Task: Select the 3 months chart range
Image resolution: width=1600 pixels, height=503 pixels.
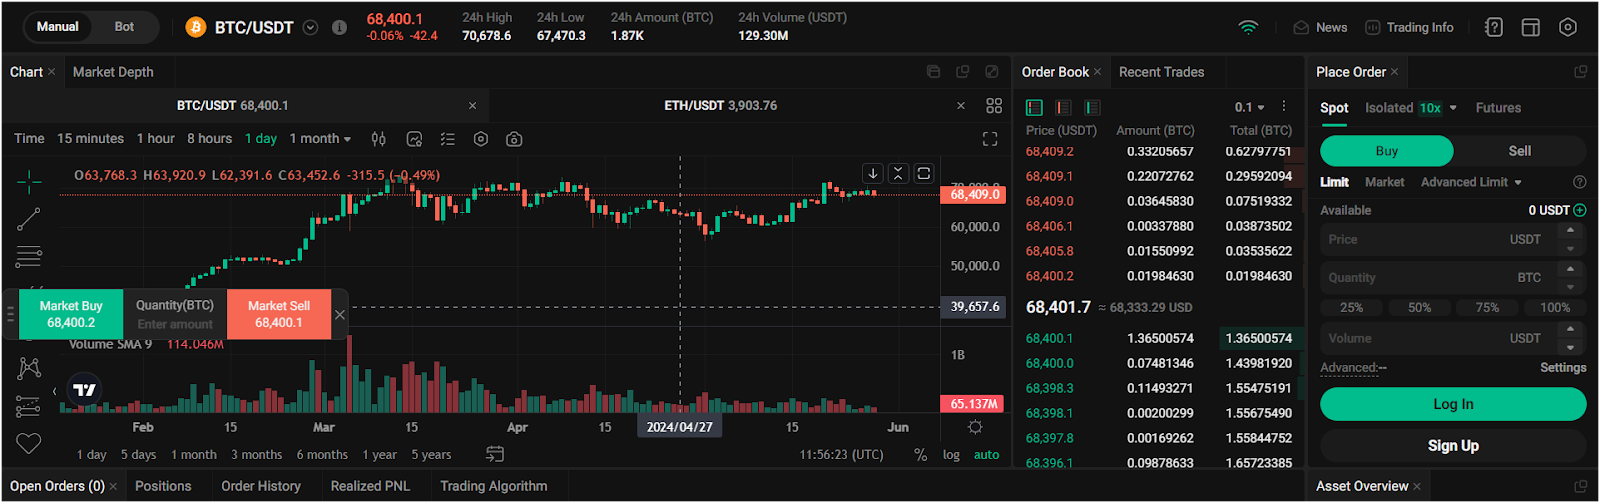Action: tap(257, 455)
